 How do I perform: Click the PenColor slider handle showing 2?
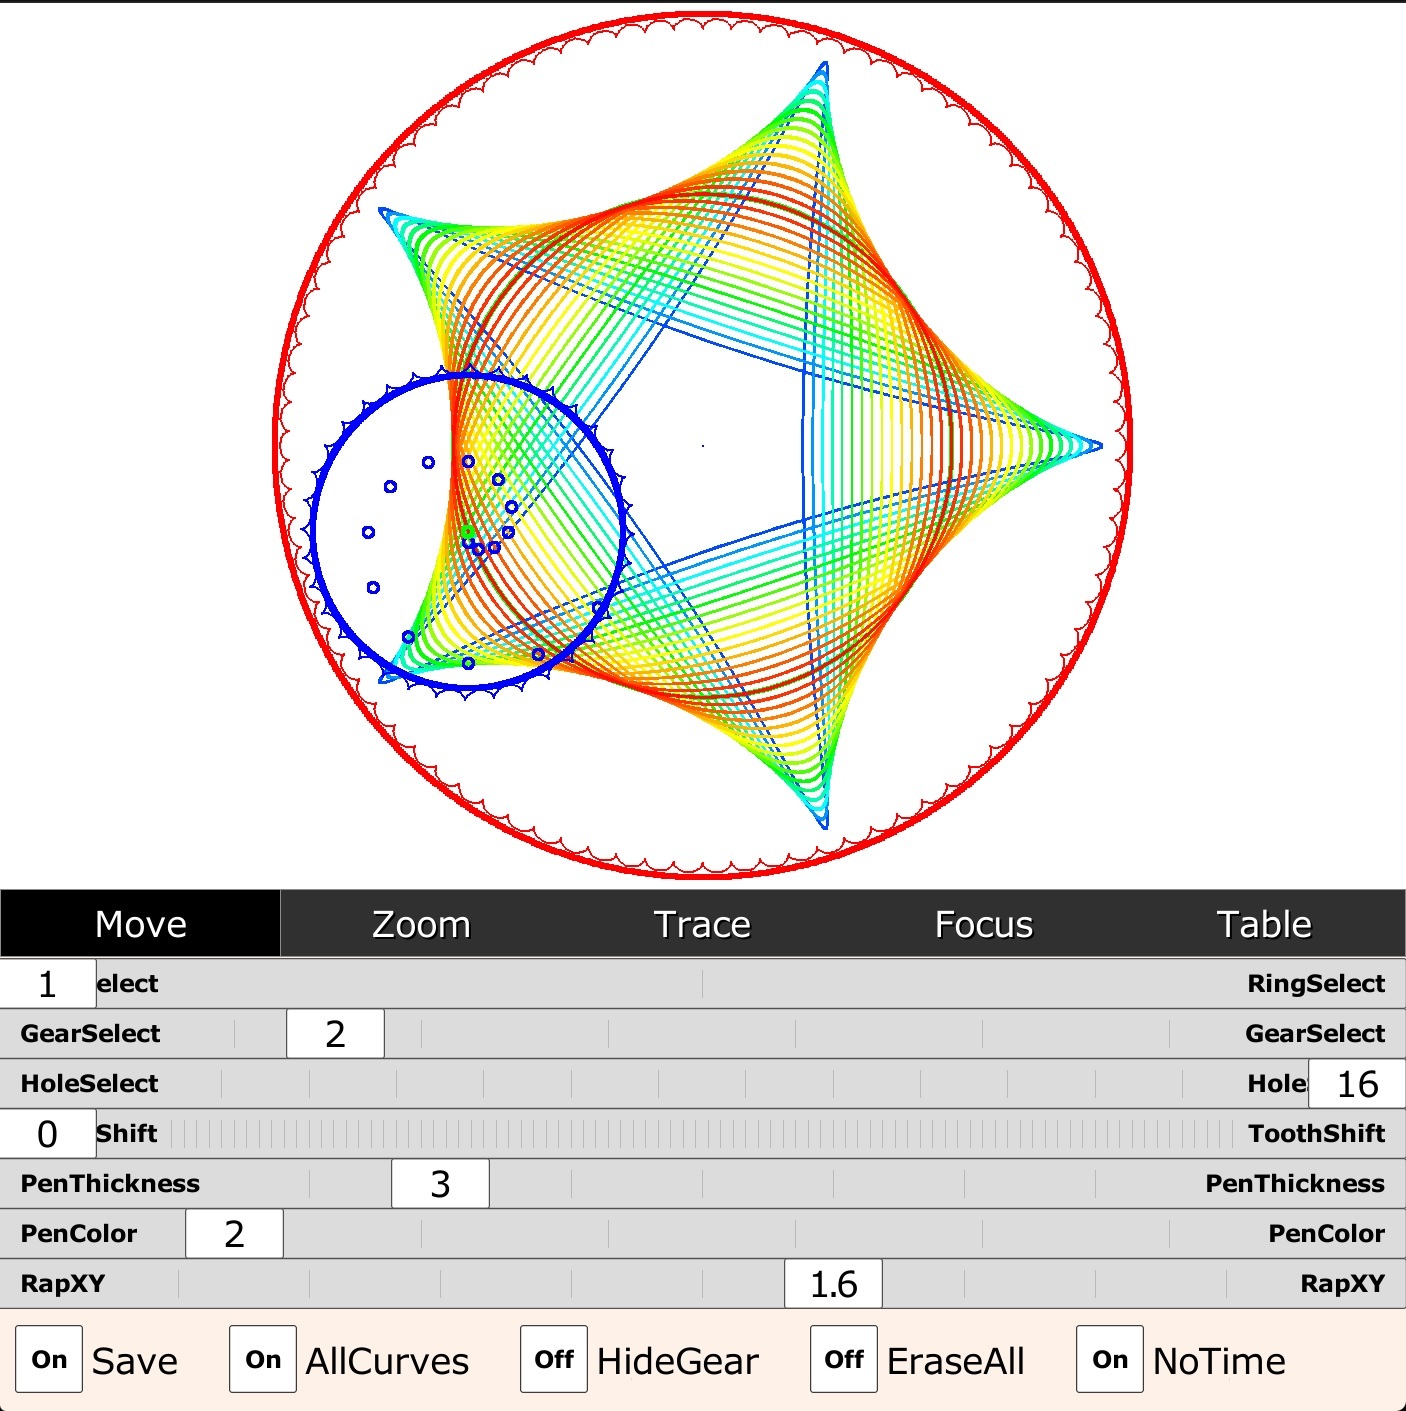(234, 1234)
